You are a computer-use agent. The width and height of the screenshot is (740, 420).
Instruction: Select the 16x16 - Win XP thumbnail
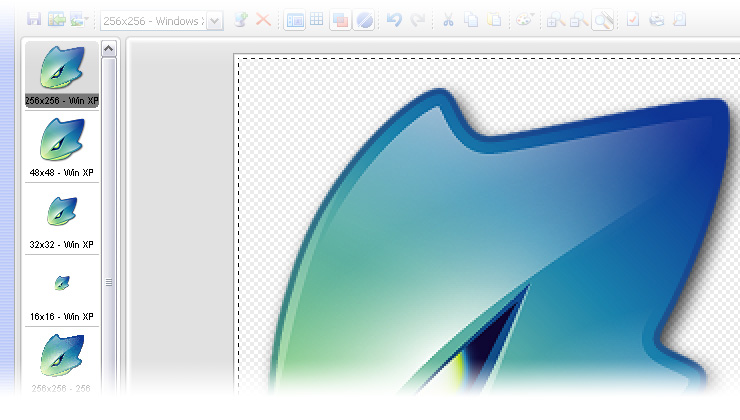62,291
